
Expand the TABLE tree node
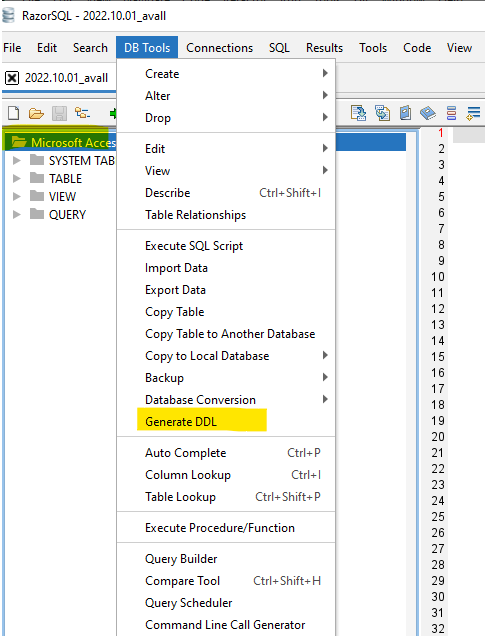16,178
